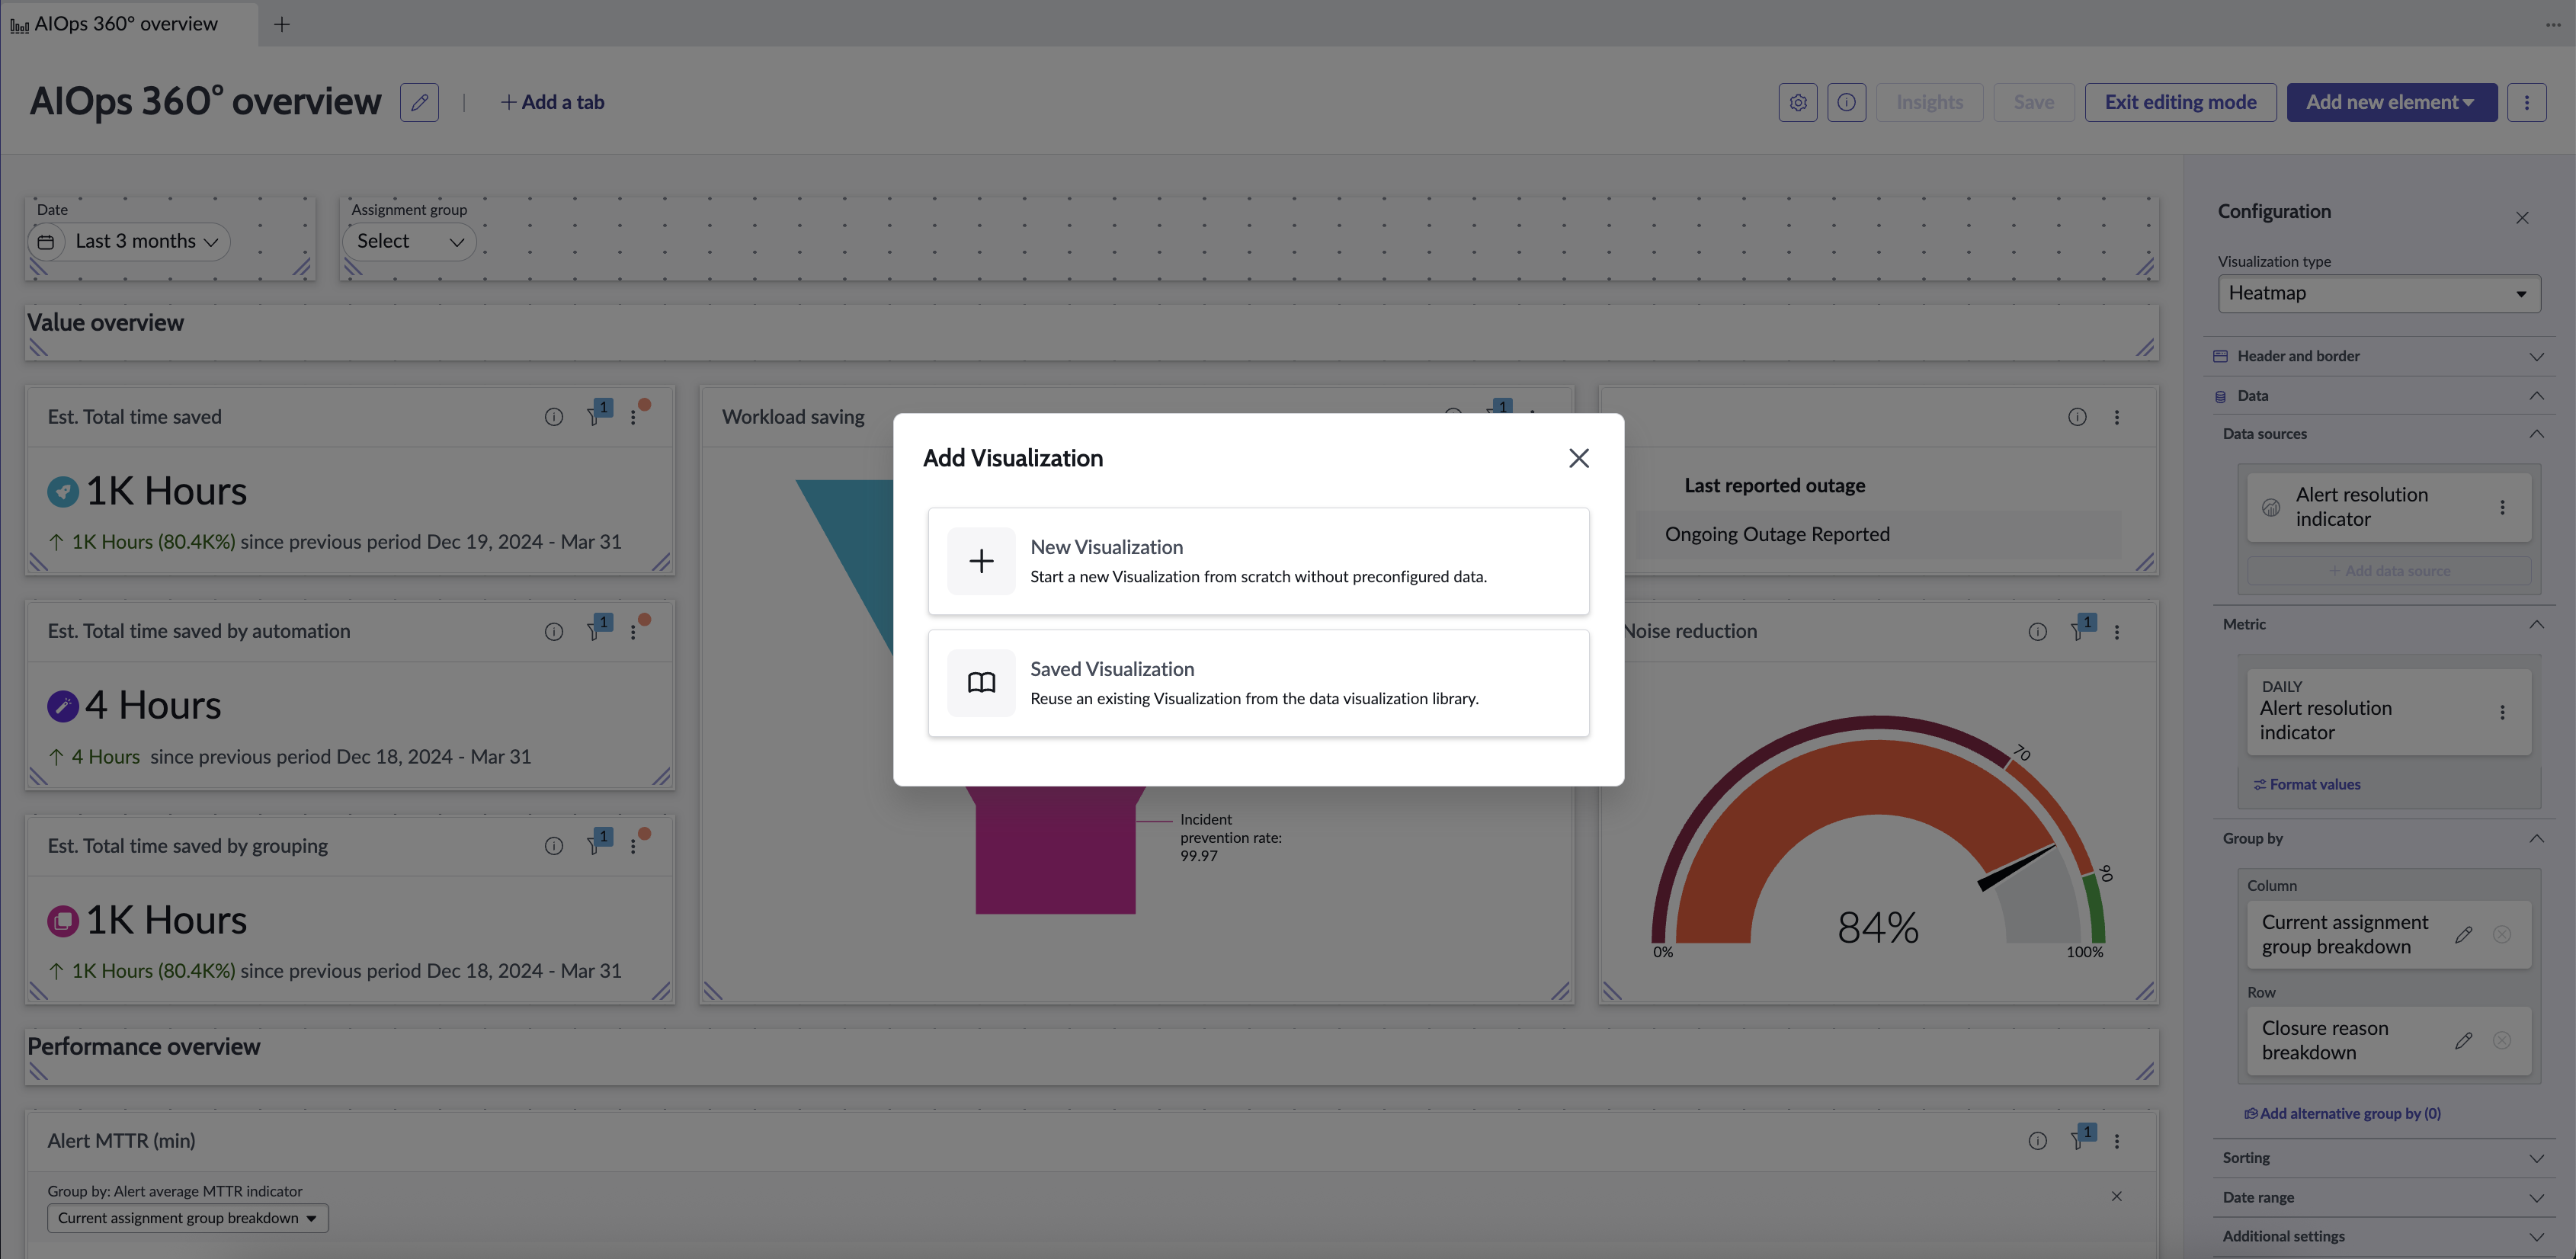
Task: Show info for Alert MTTR widget
Action: [x=2037, y=1141]
